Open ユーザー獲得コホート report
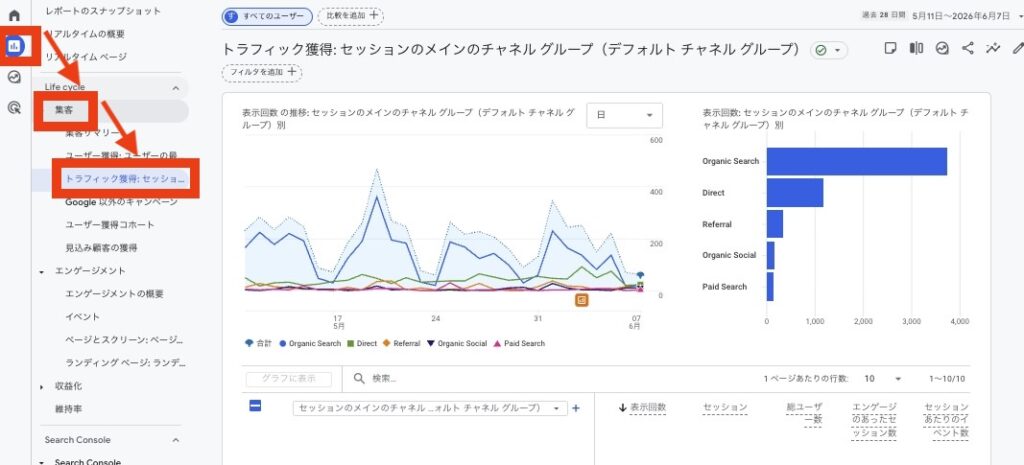The width and height of the screenshot is (1024, 465). coord(110,225)
